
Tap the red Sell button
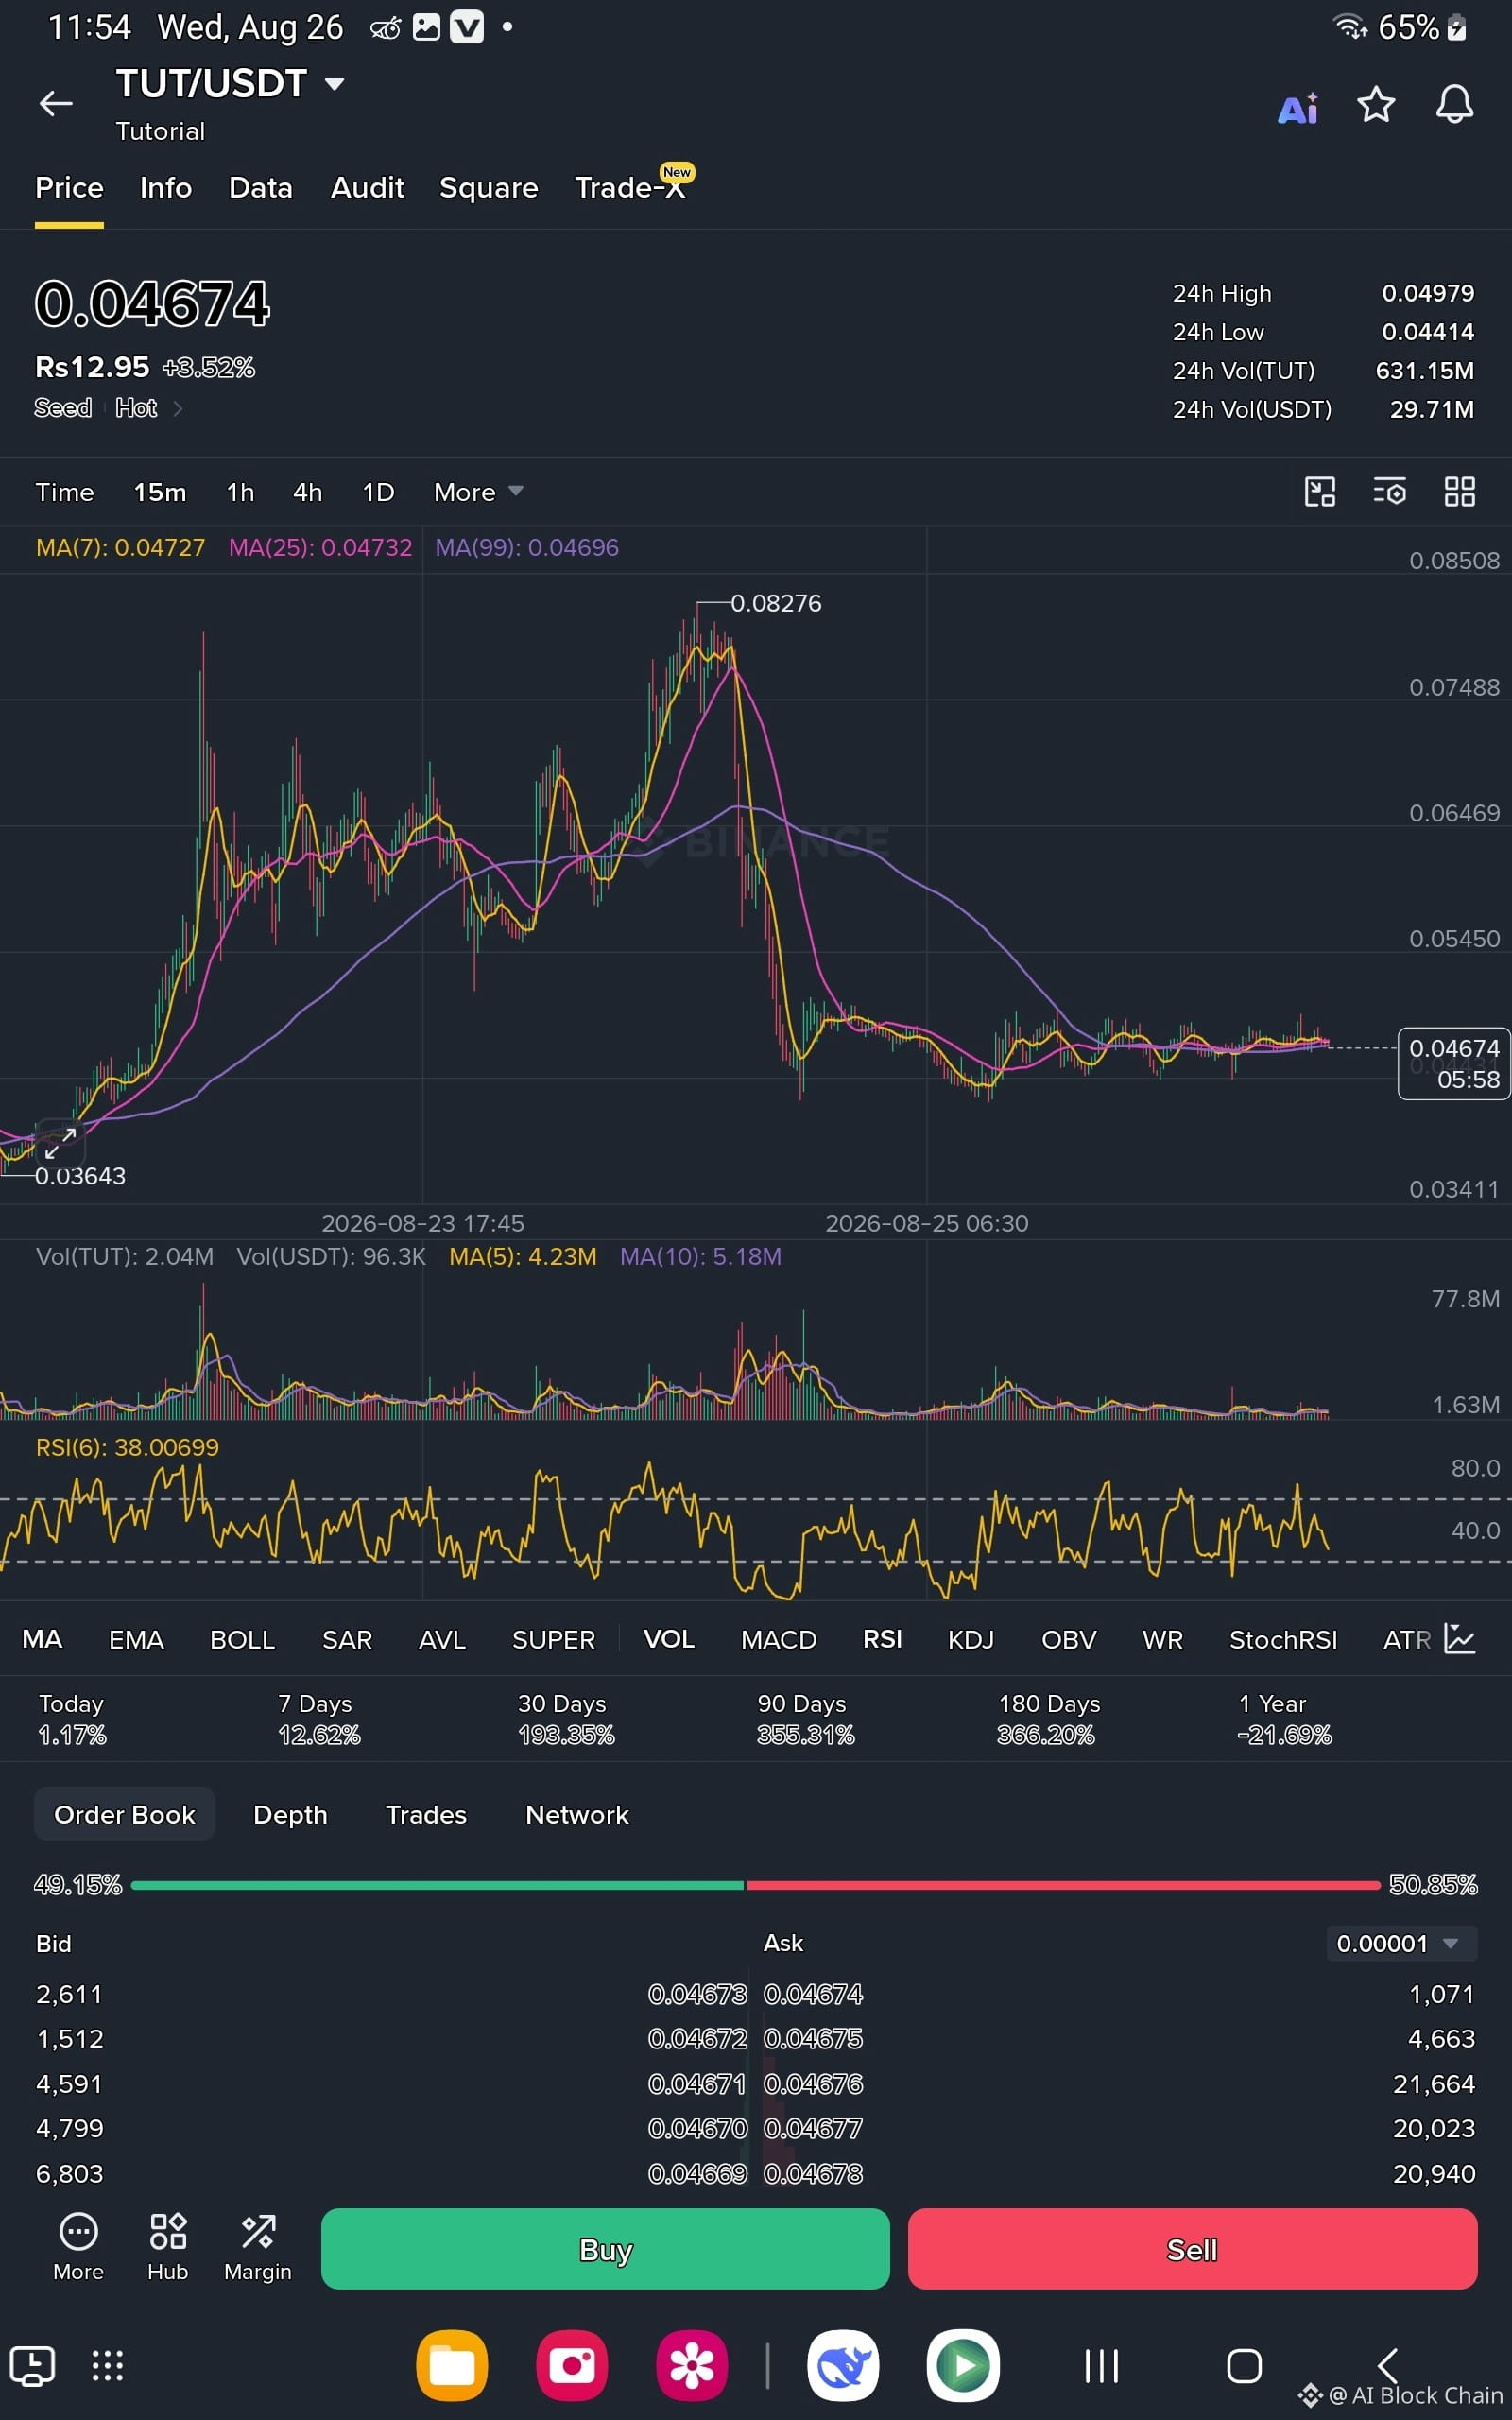(1192, 2249)
